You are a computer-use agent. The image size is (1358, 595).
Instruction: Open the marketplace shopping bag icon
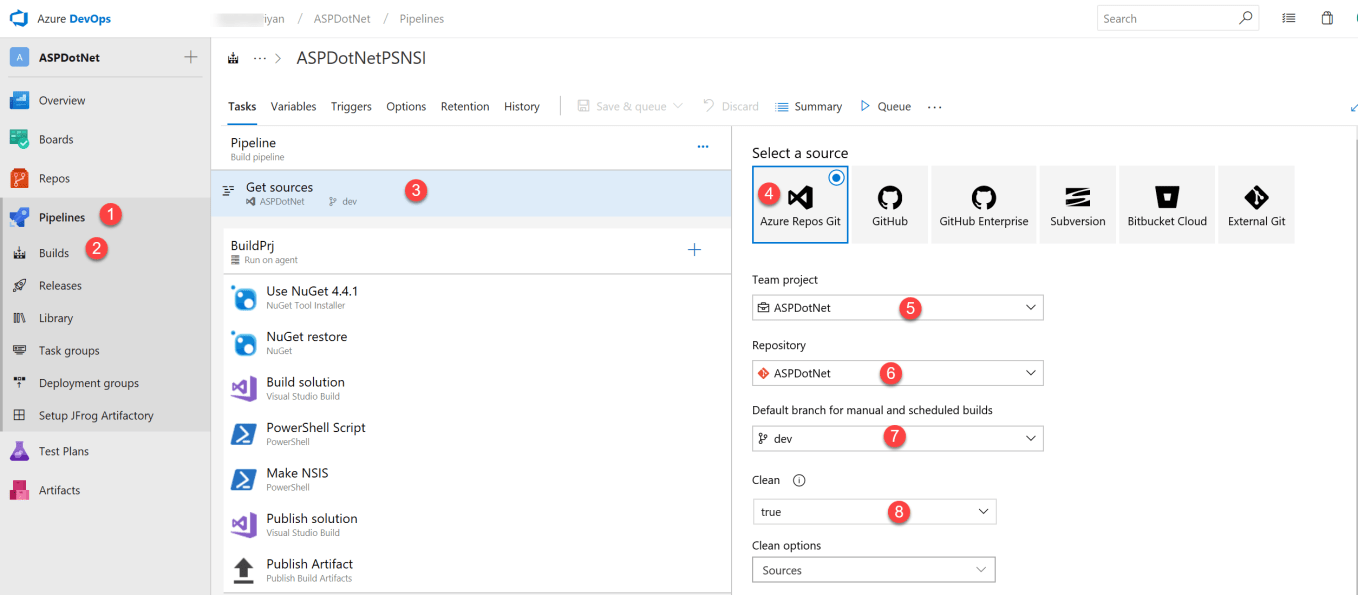pyautogui.click(x=1327, y=18)
